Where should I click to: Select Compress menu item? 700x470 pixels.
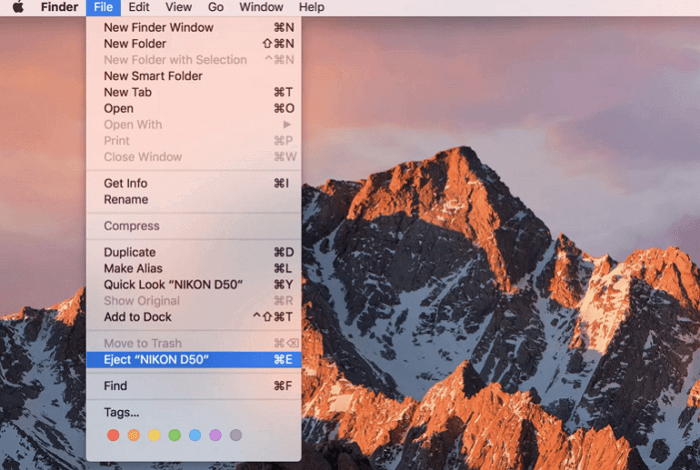[194, 226]
